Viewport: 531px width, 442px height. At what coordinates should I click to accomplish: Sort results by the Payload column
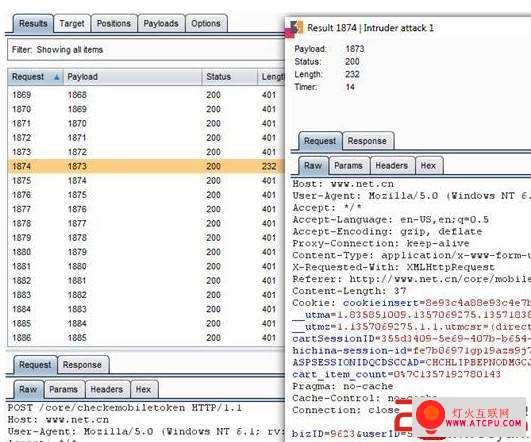[x=132, y=77]
